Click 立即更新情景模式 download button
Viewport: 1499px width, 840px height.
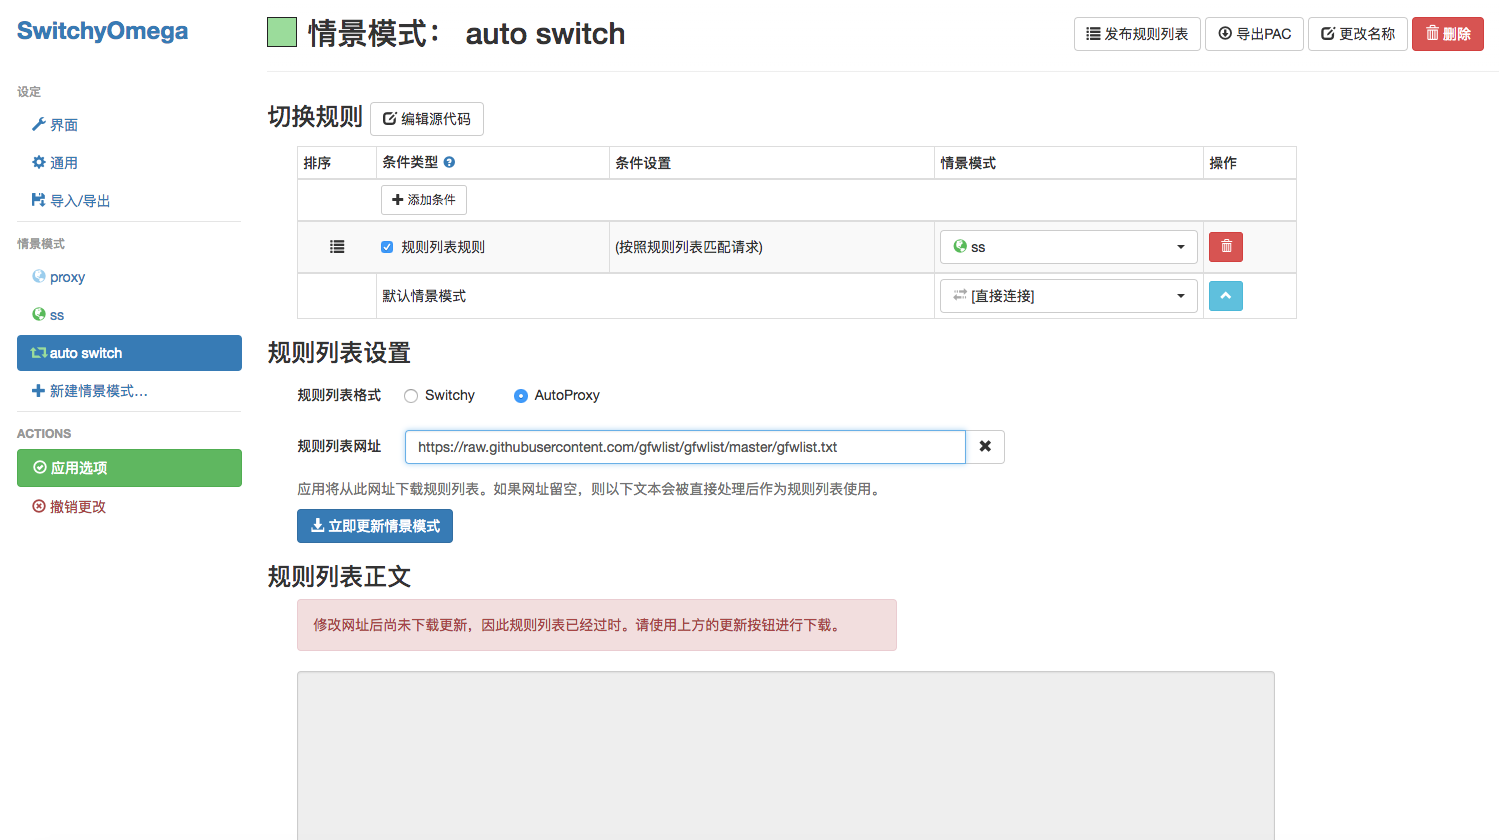[x=375, y=526]
